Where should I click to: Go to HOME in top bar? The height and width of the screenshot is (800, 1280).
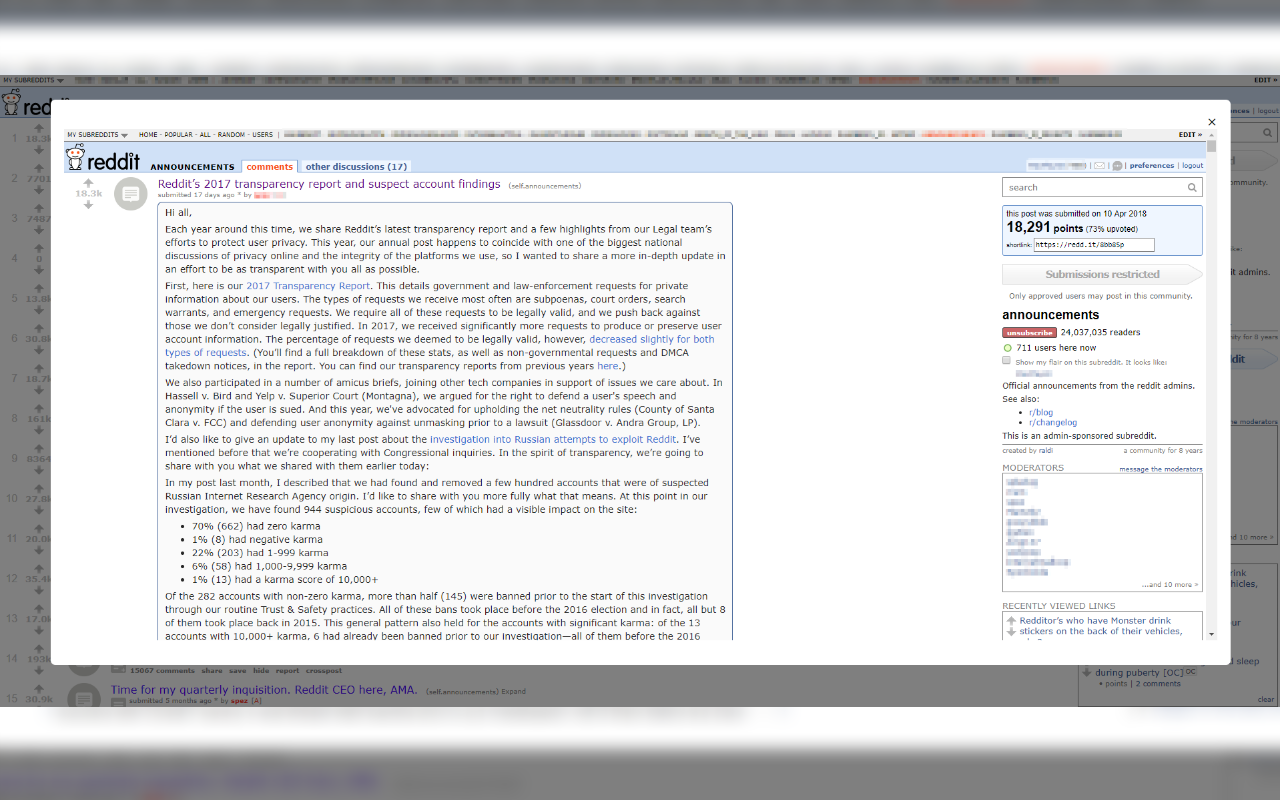148,134
